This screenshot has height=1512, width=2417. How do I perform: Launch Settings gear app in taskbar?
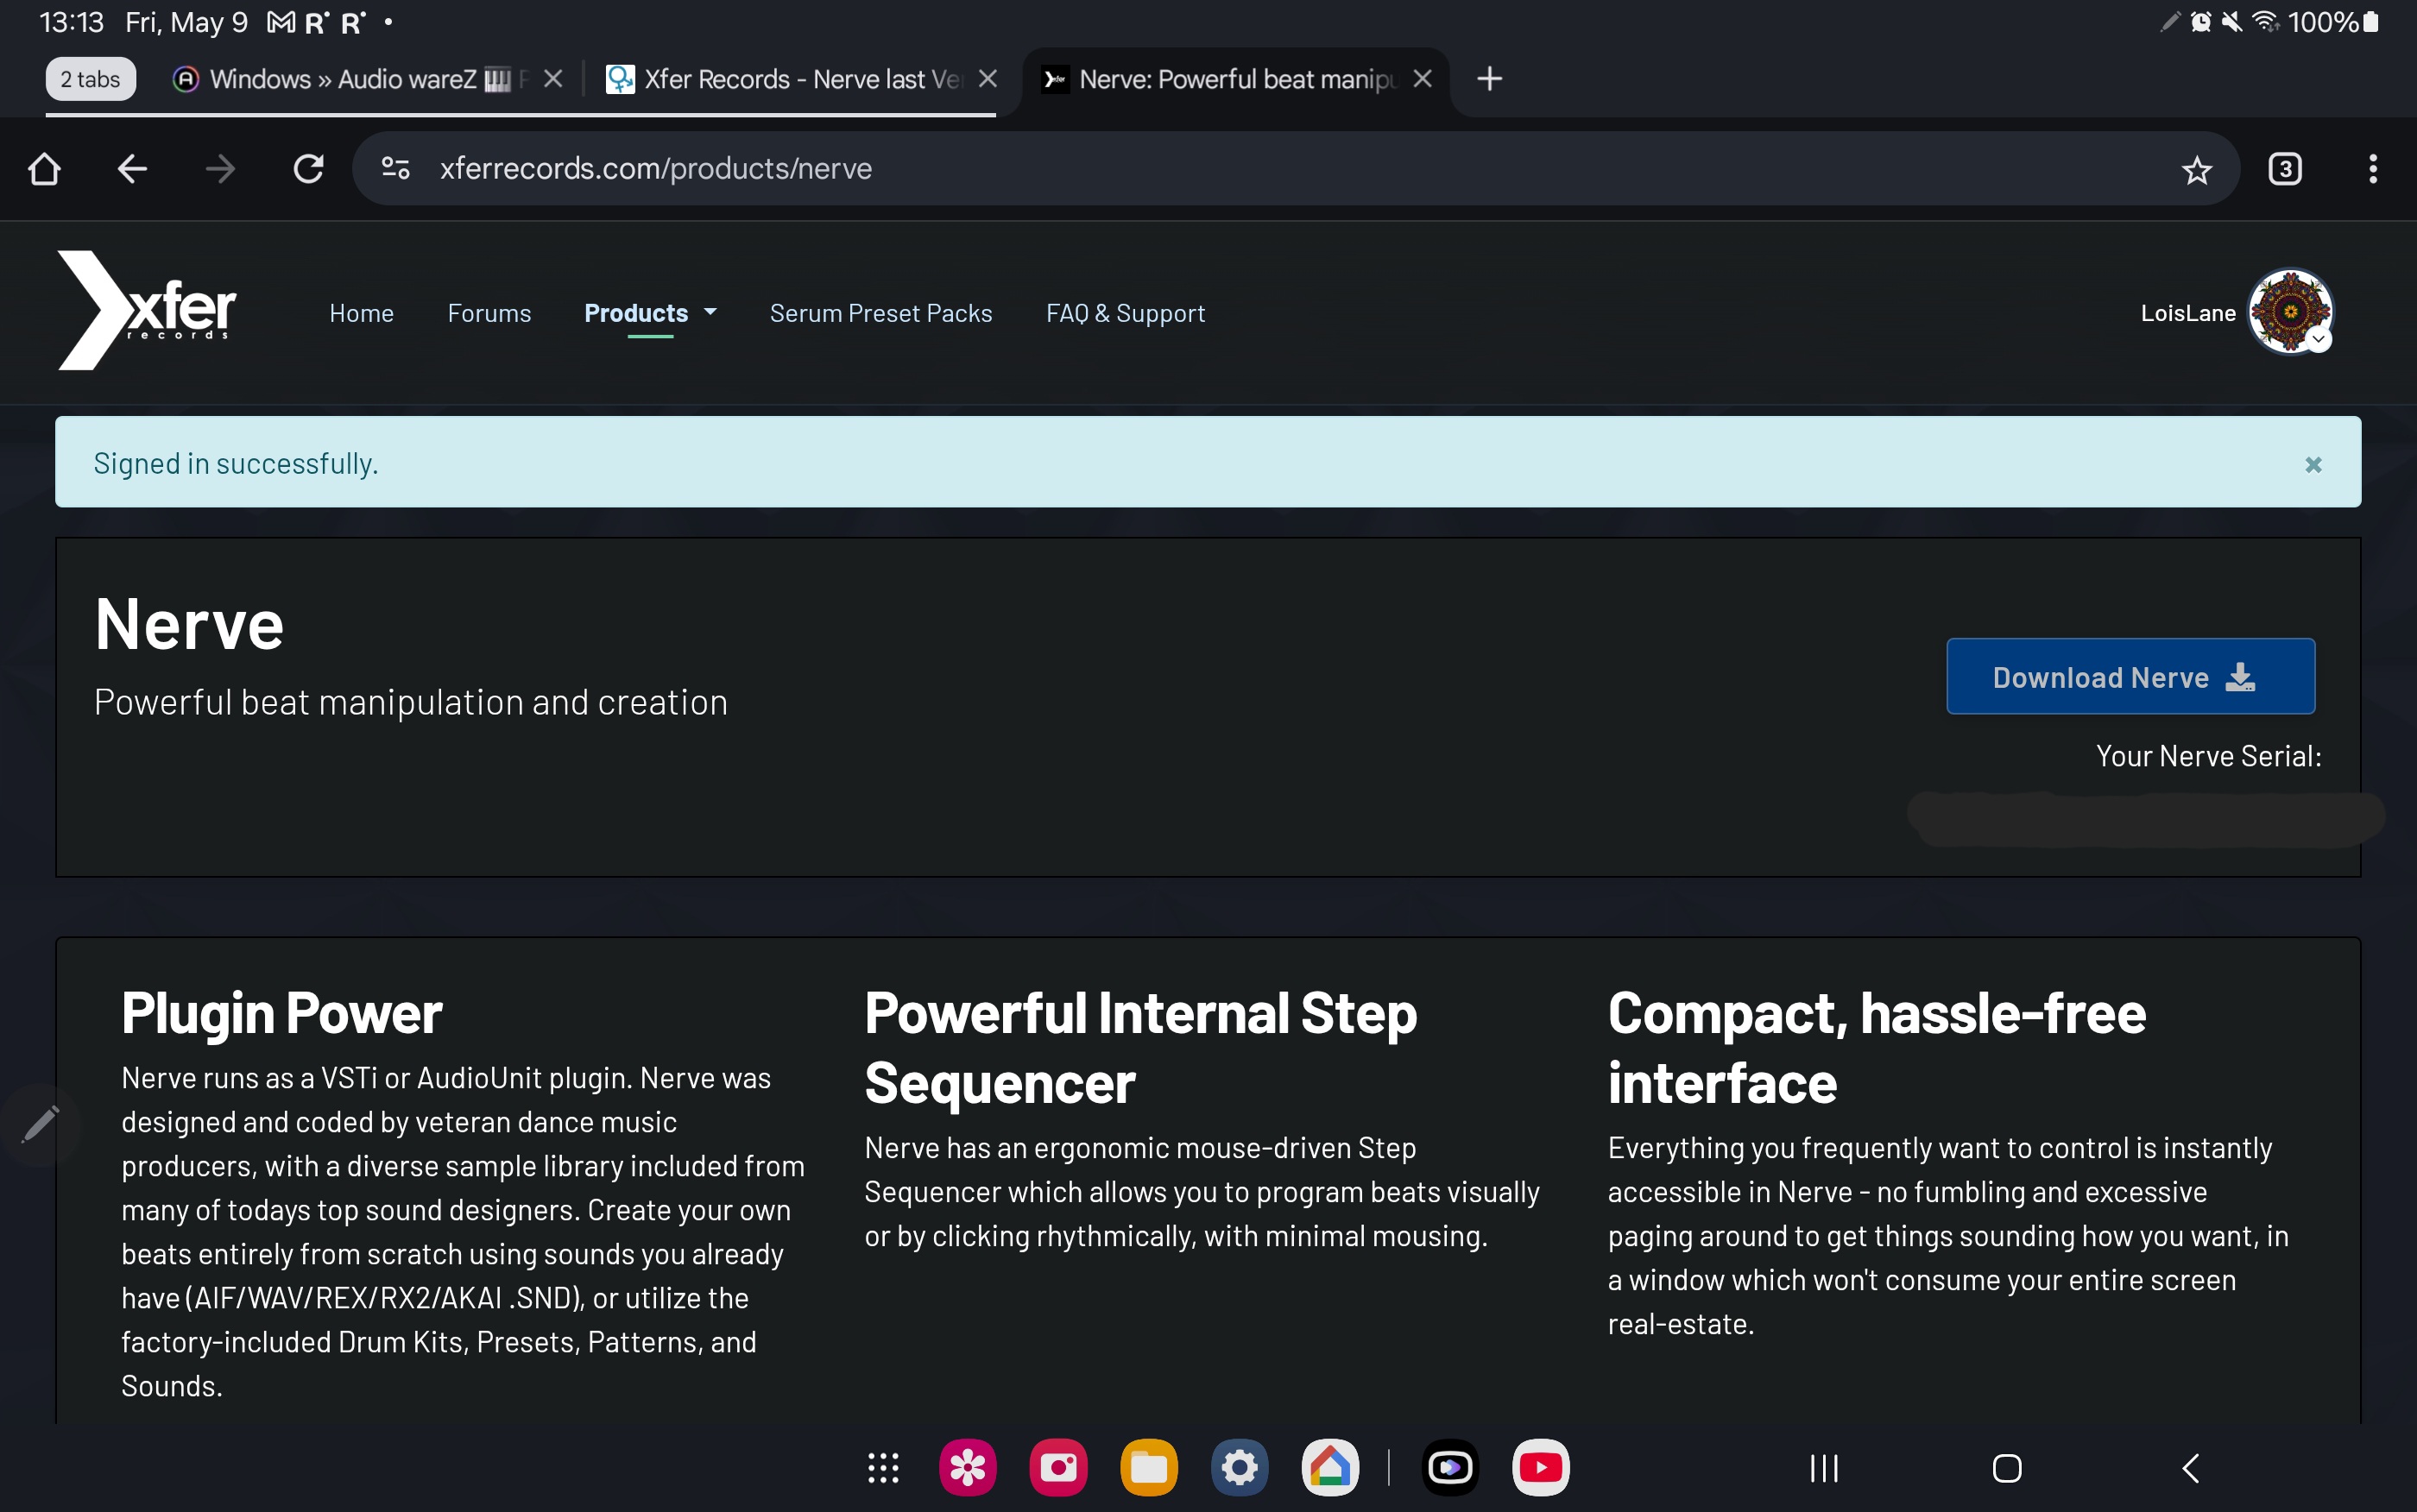pos(1239,1468)
